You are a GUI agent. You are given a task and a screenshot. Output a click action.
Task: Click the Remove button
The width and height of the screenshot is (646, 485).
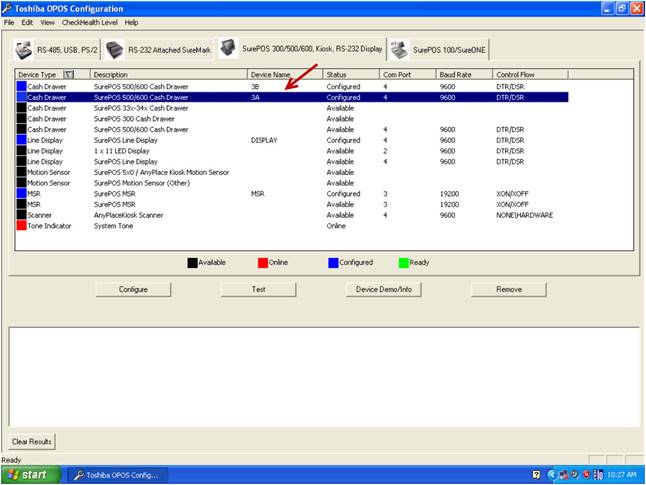[509, 289]
